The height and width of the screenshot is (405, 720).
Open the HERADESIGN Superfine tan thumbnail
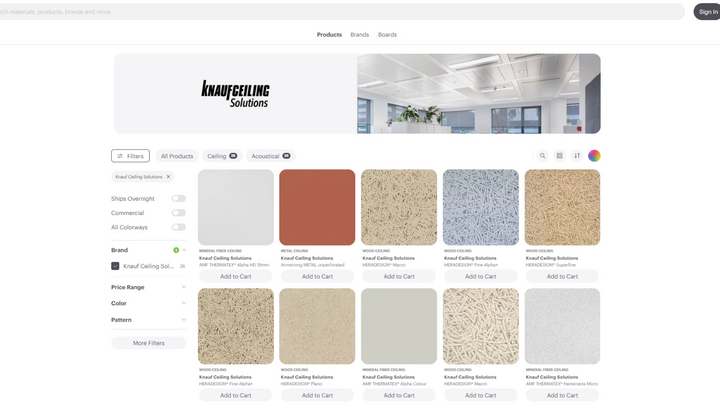point(562,207)
